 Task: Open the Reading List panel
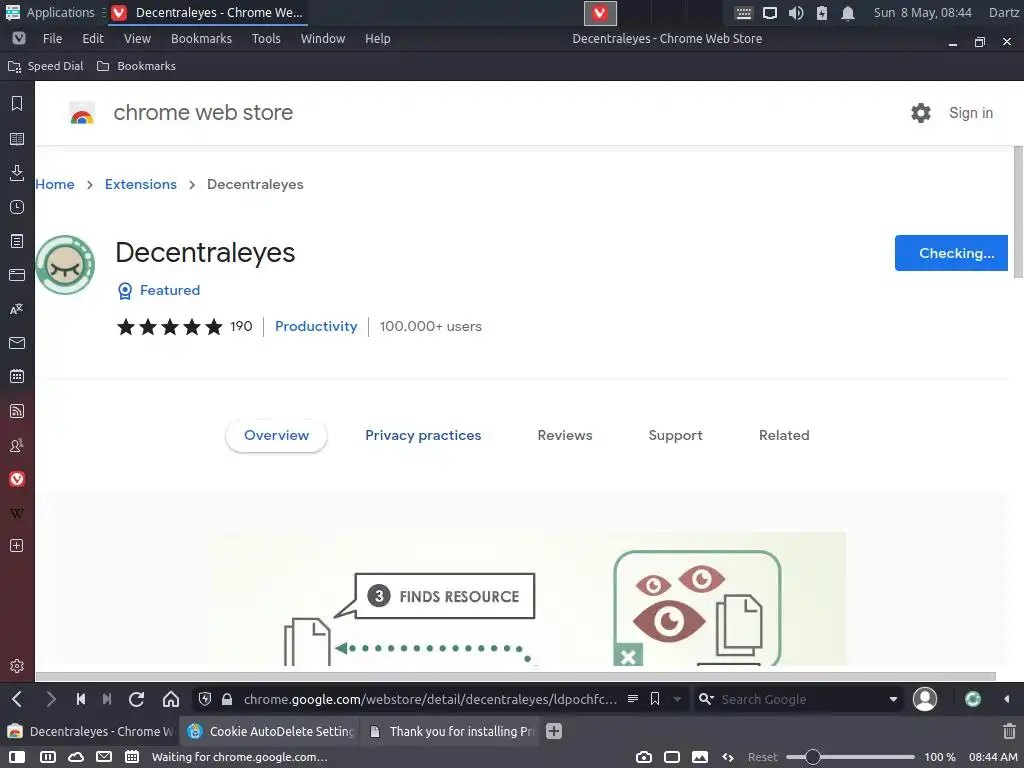point(17,138)
